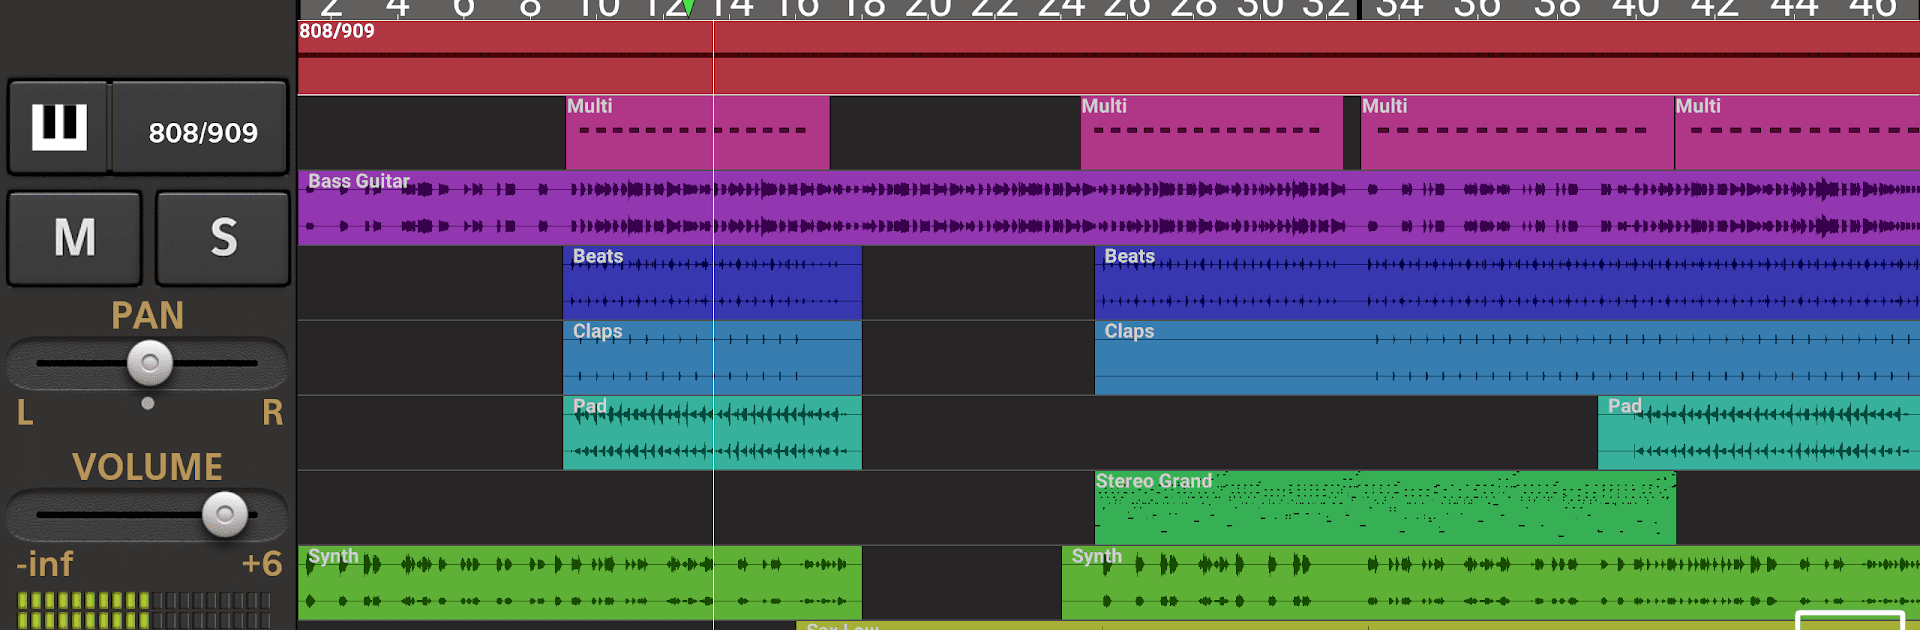Select the second Claps clip
This screenshot has height=630, width=1920.
coord(1507,358)
